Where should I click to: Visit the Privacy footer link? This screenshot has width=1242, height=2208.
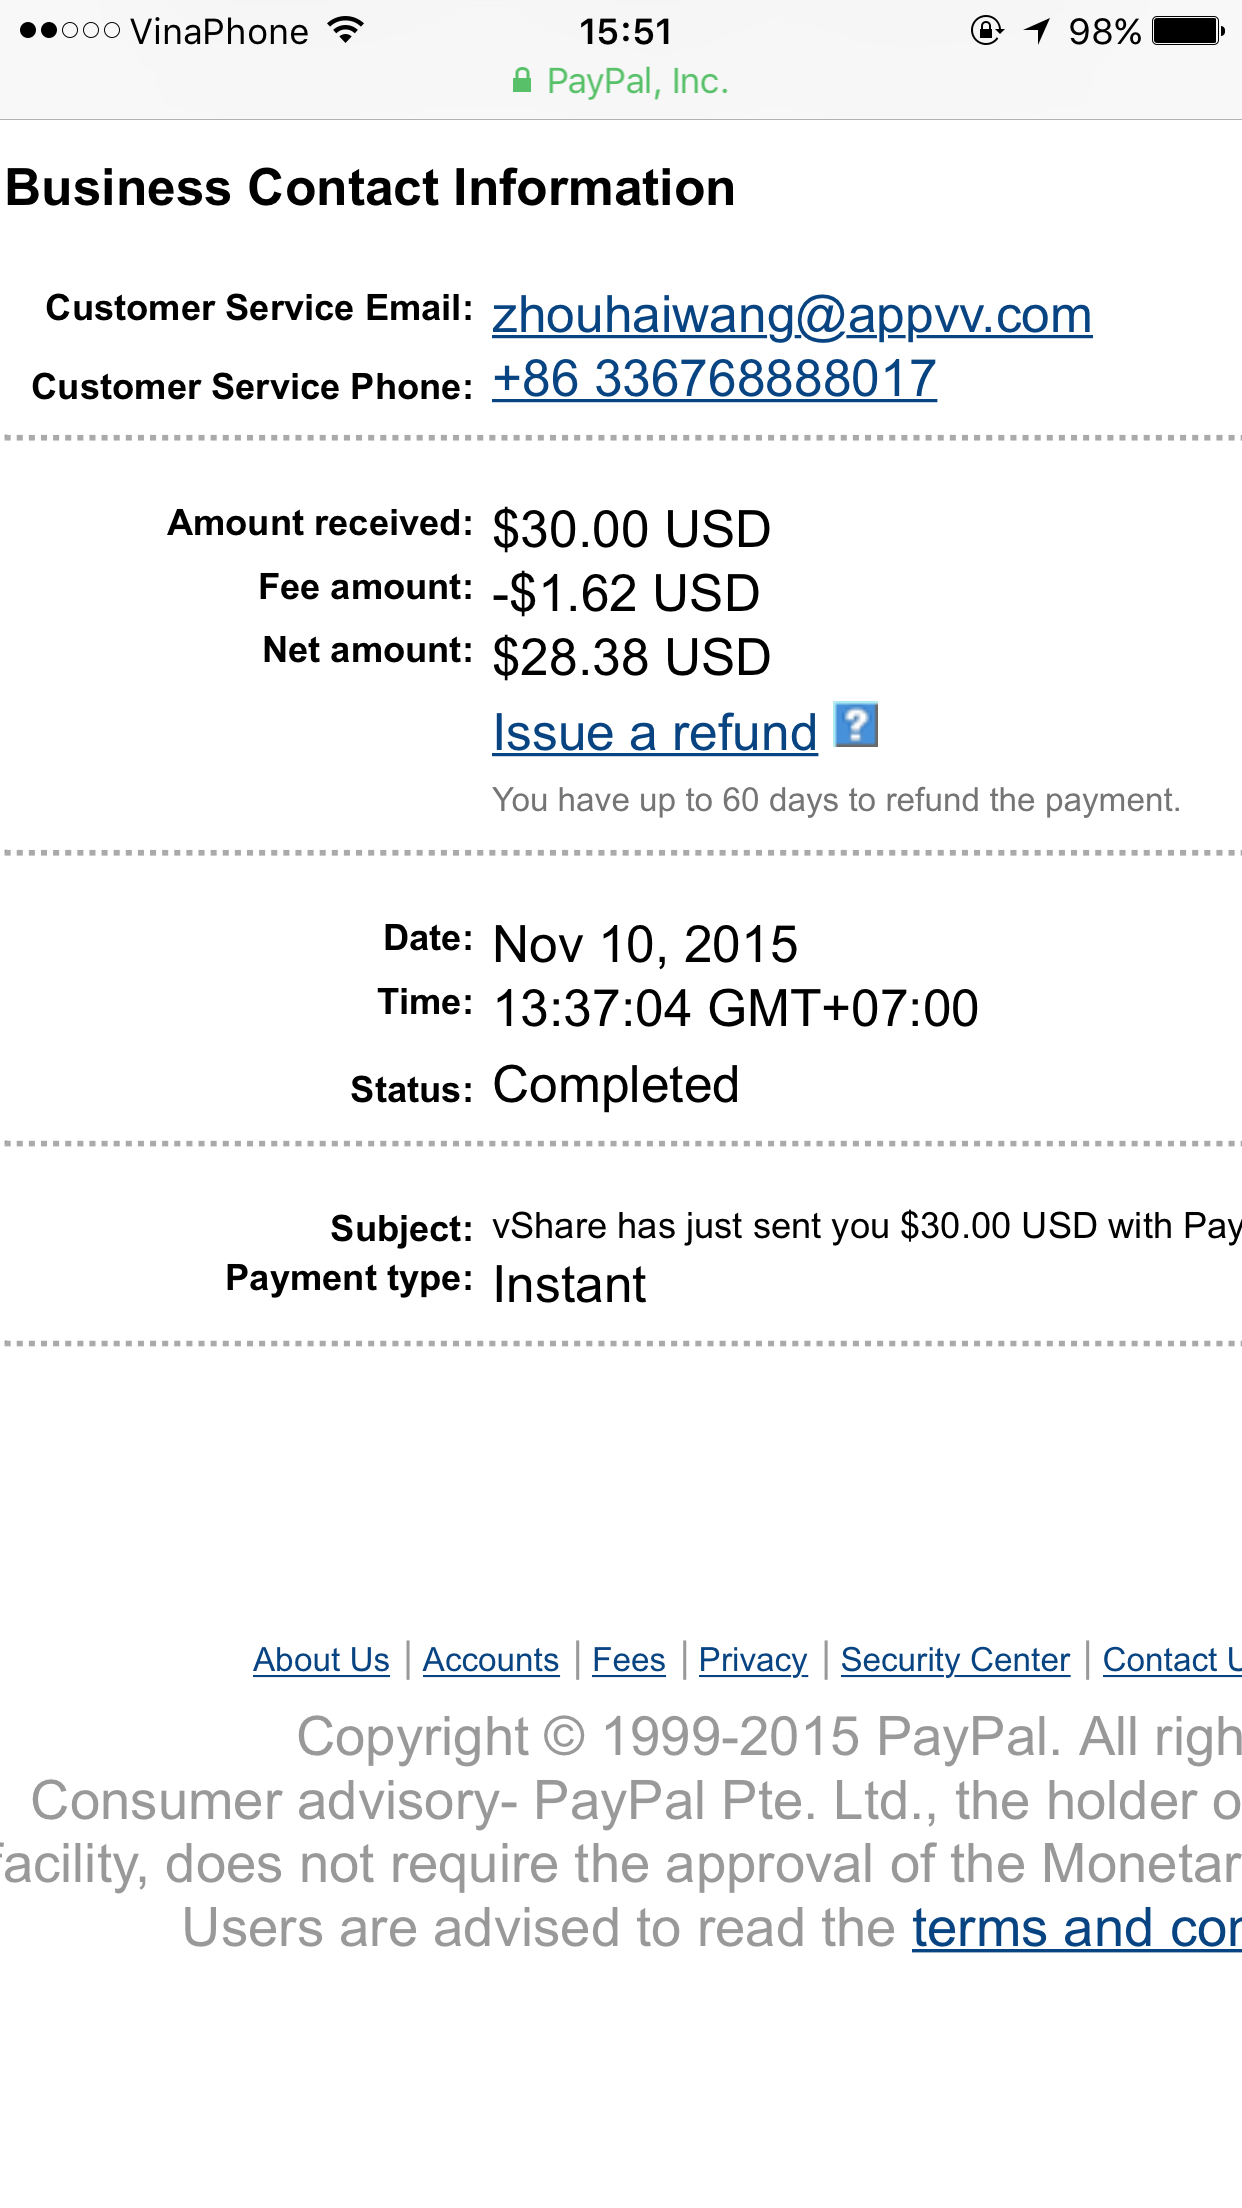[752, 1660]
